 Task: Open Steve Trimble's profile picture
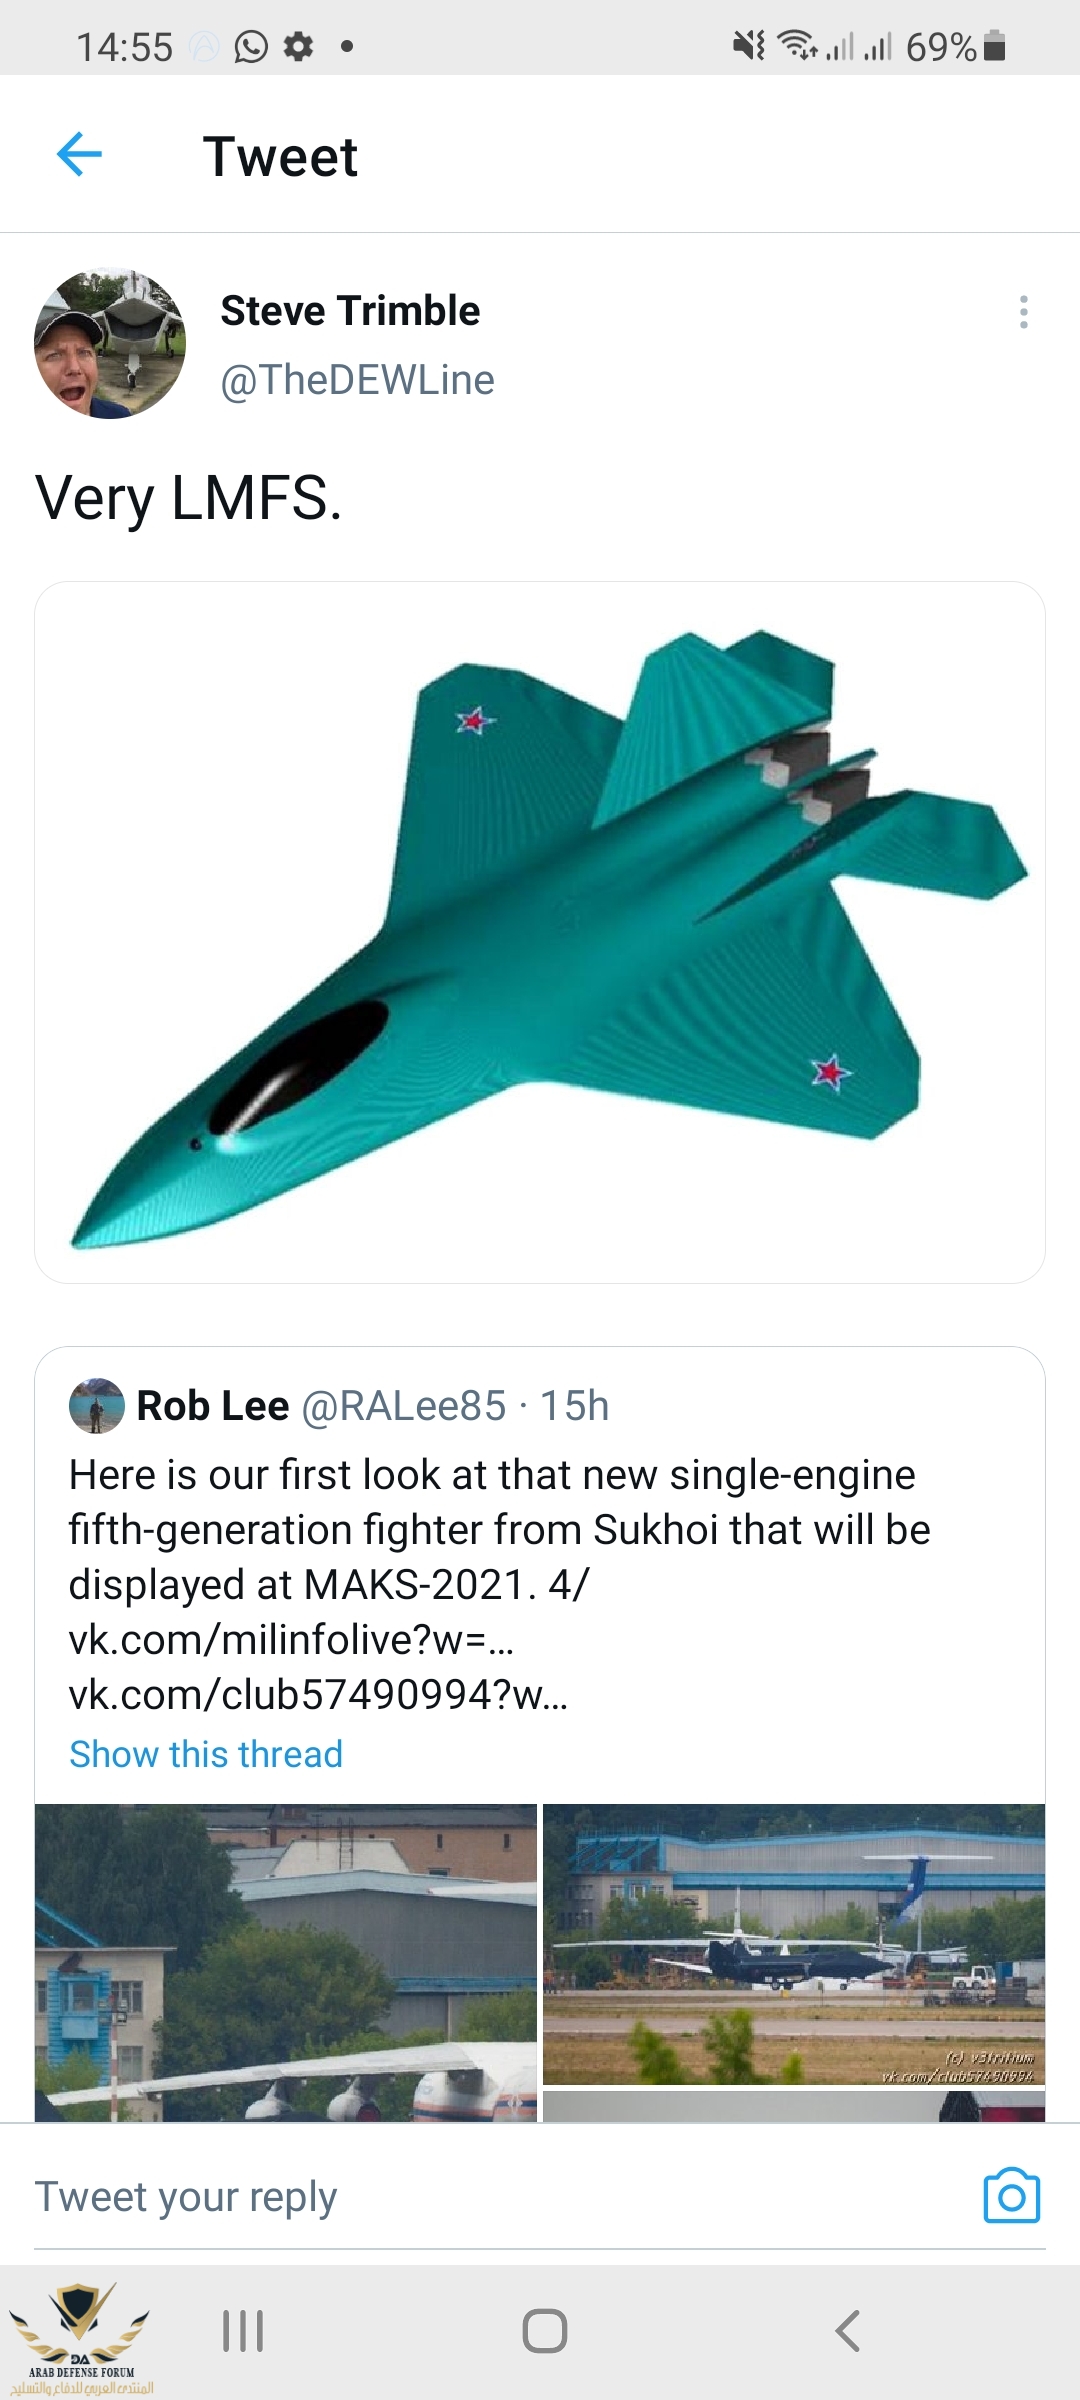click(110, 343)
